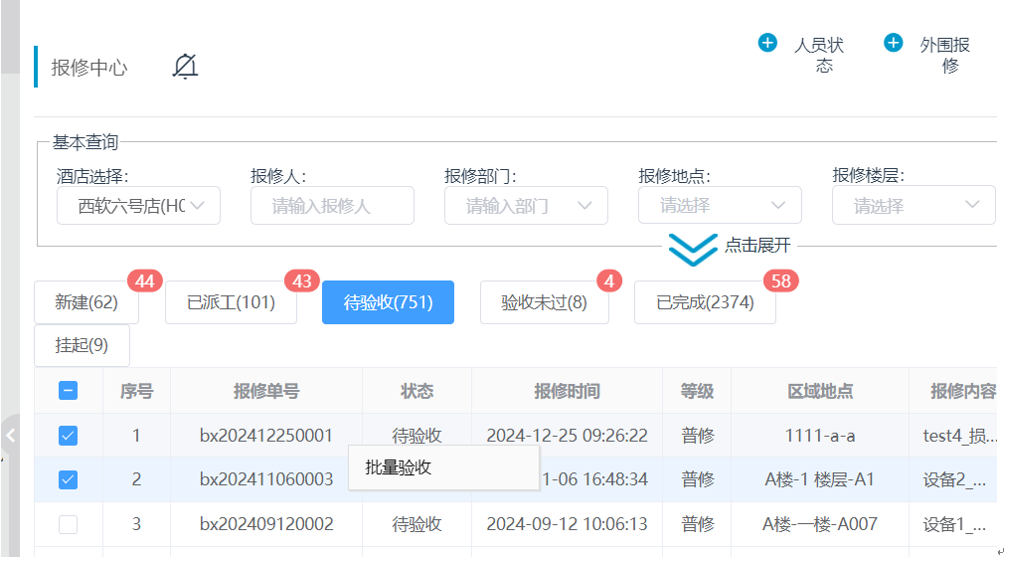Open the 报修地点 location dropdown
The width and height of the screenshot is (1010, 566).
pos(720,206)
